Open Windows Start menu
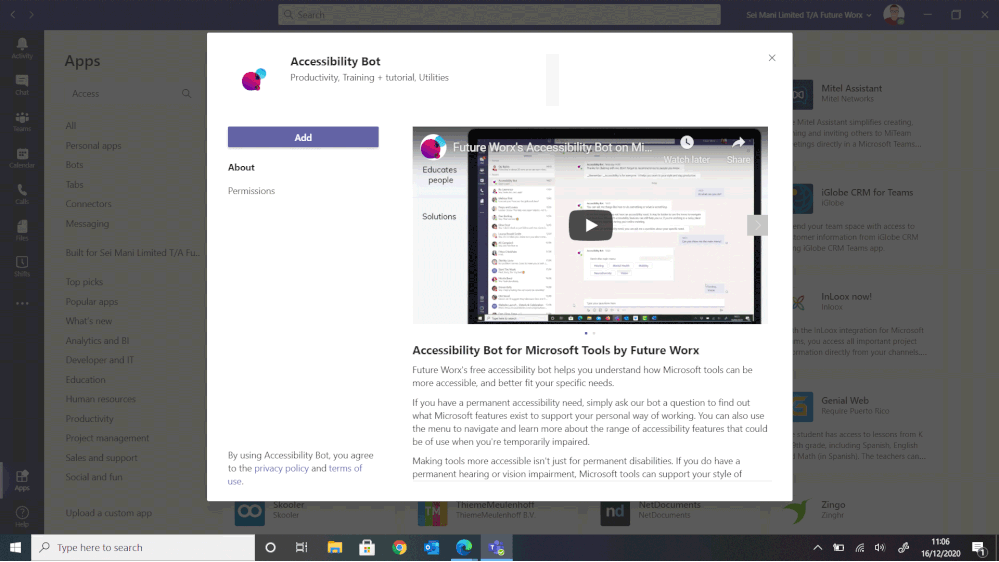This screenshot has height=562, width=999. click(x=15, y=548)
